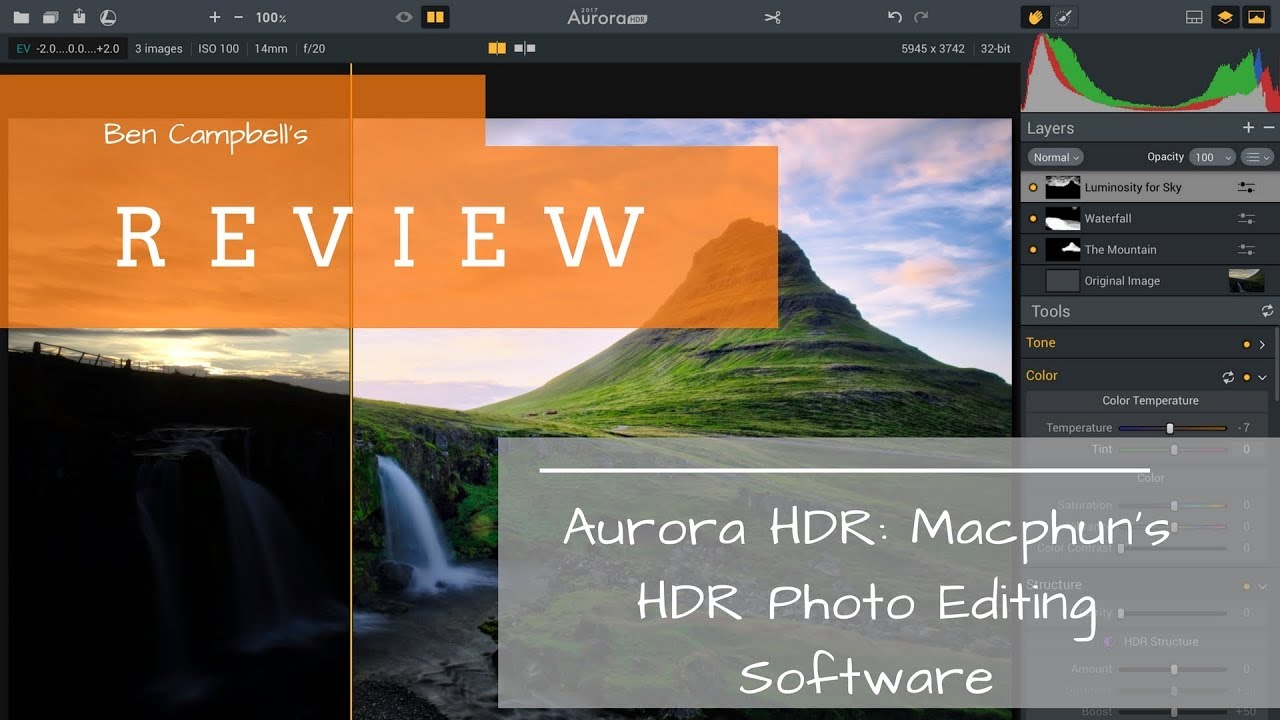Click the 'ISO 100' info text
Viewport: 1280px width, 720px height.
(x=218, y=48)
